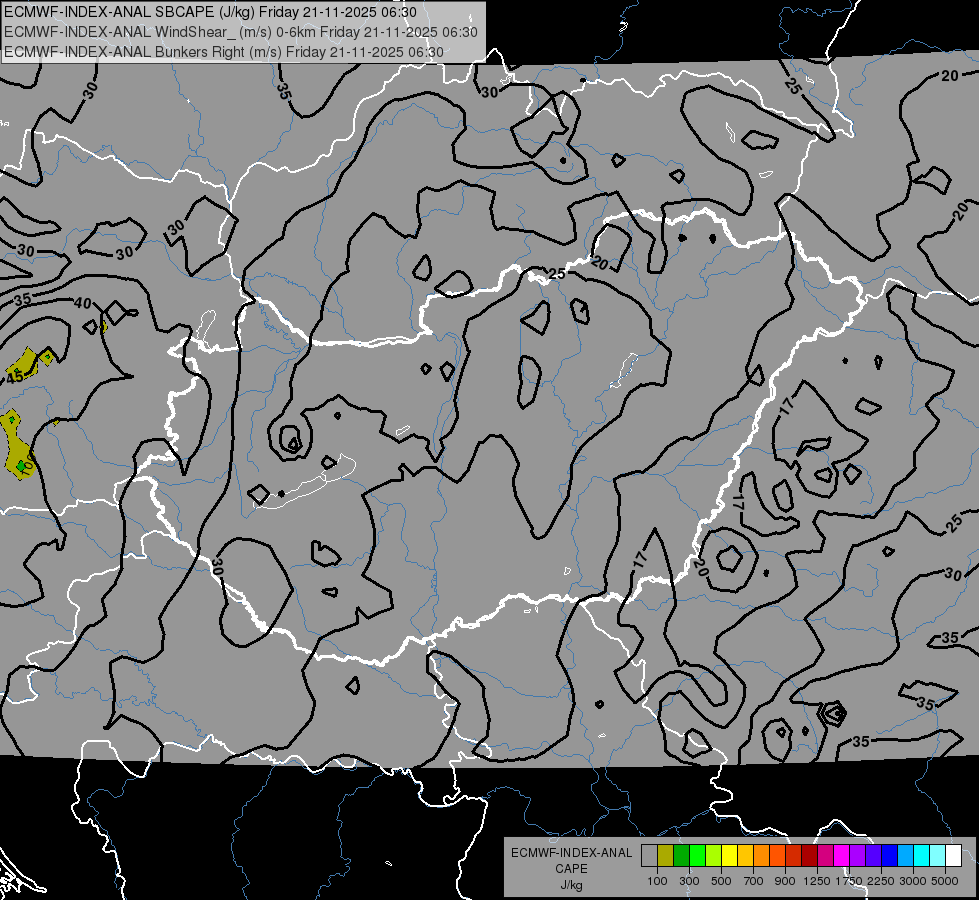Click the legend value 3000

click(x=913, y=881)
